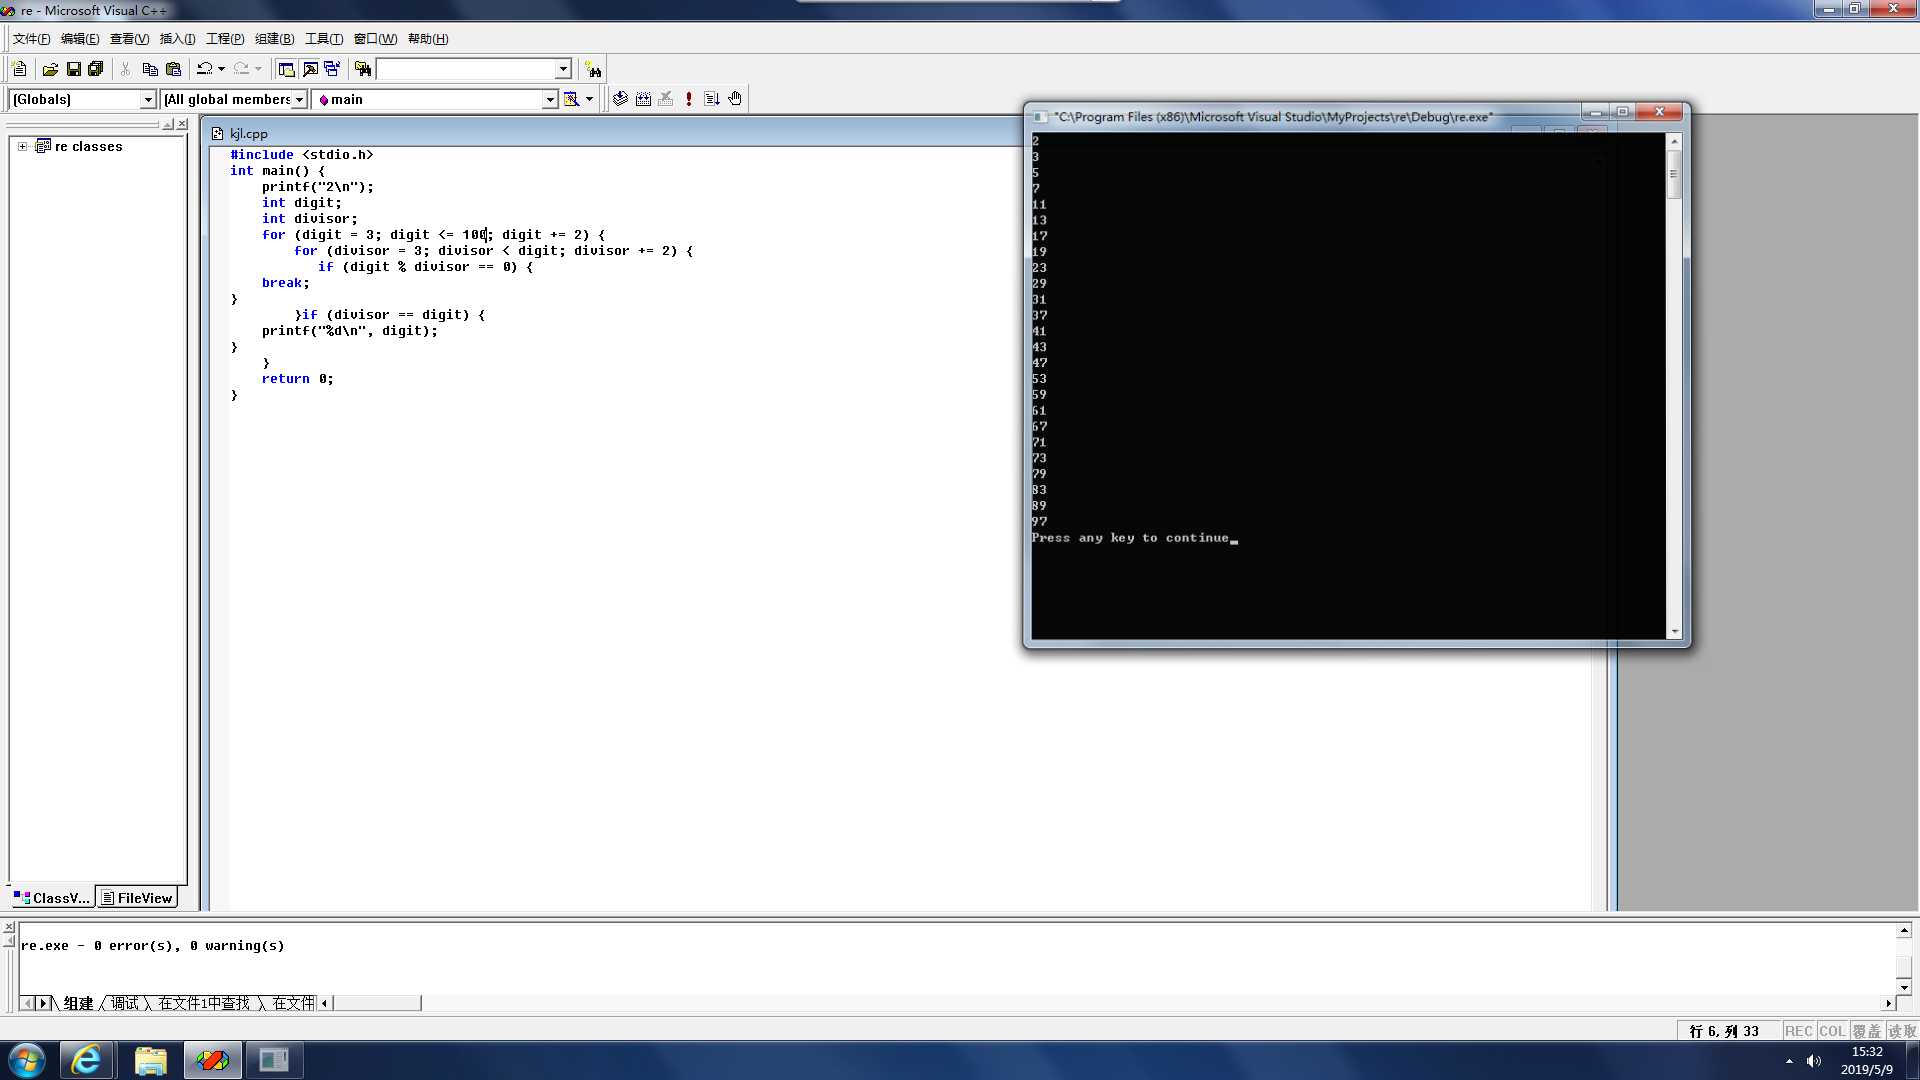The image size is (1920, 1080).
Task: Close the output panel with its X
Action: point(9,927)
